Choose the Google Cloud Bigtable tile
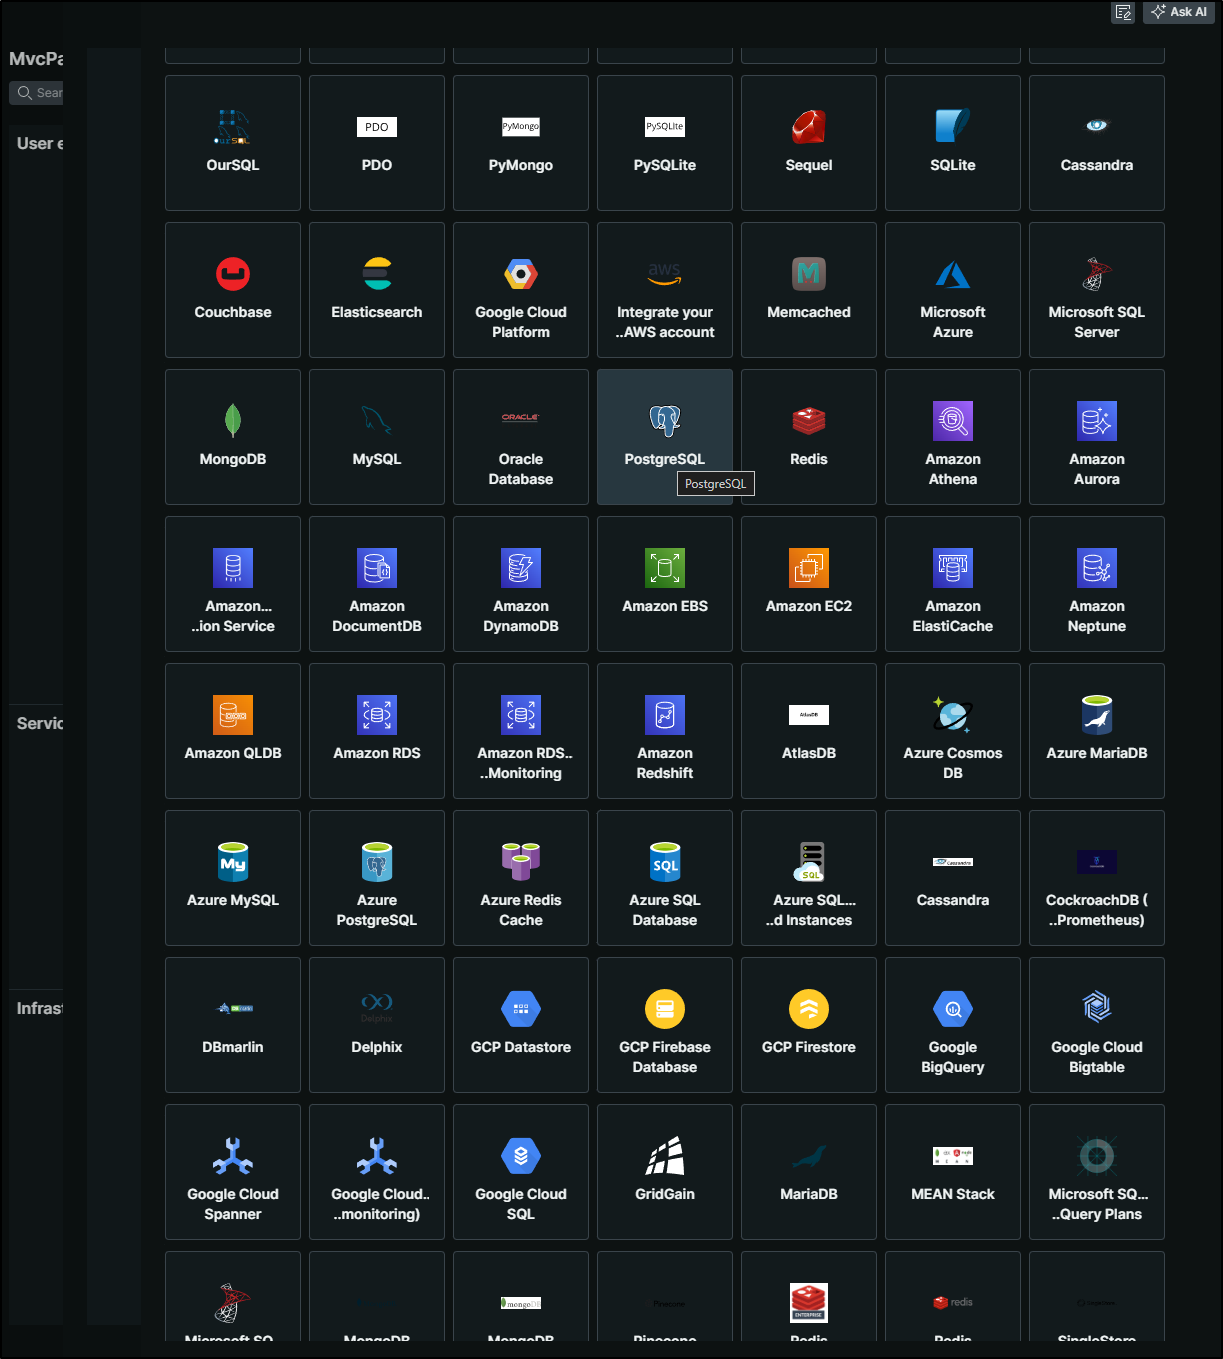 [1097, 1025]
